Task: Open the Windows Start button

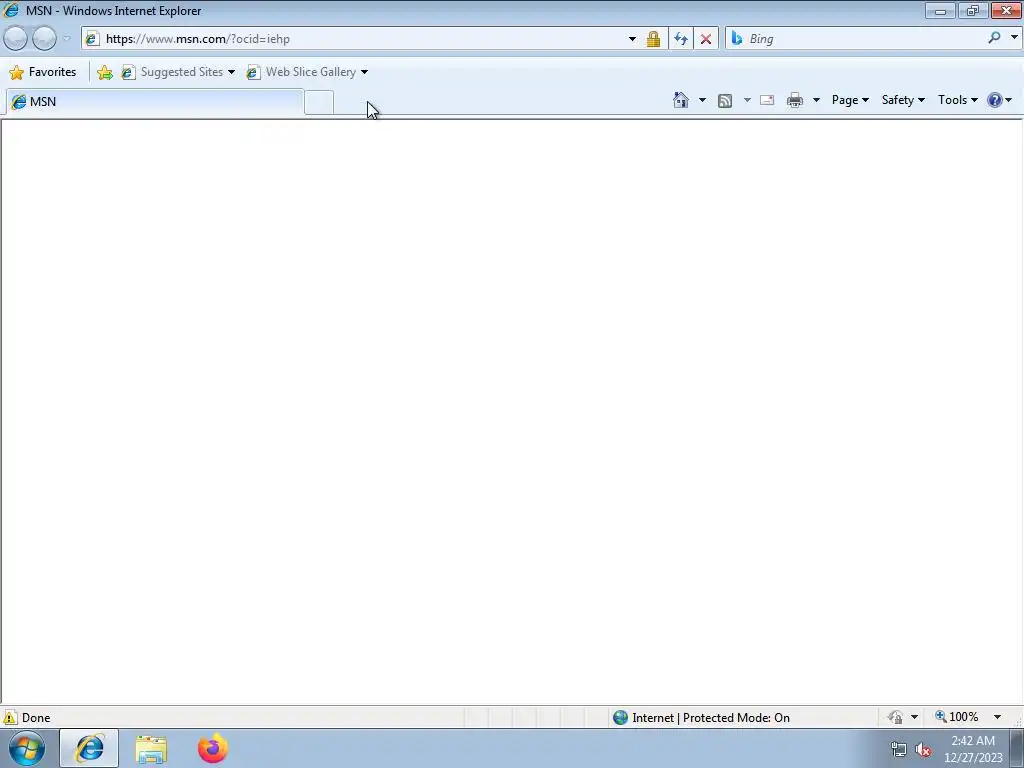Action: (x=27, y=748)
